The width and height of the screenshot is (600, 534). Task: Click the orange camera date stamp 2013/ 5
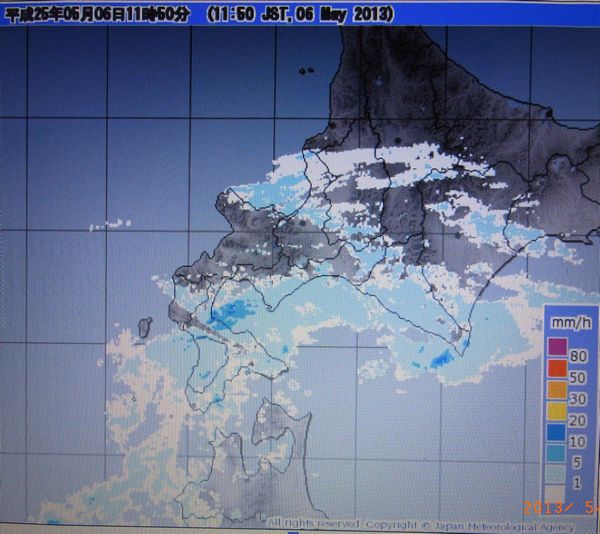[x=561, y=508]
